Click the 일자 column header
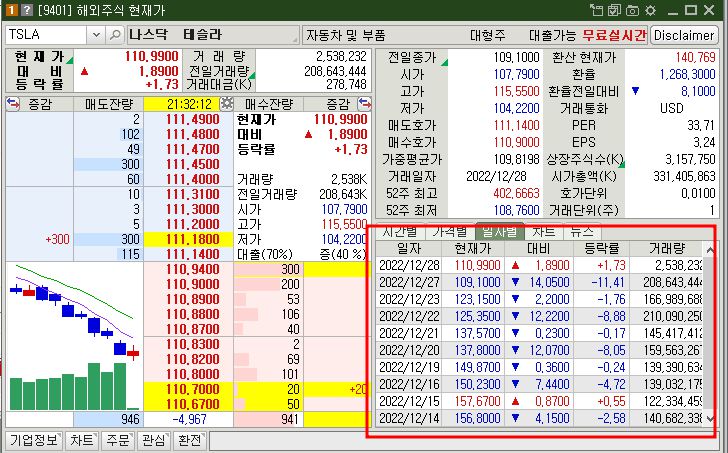 [x=409, y=248]
